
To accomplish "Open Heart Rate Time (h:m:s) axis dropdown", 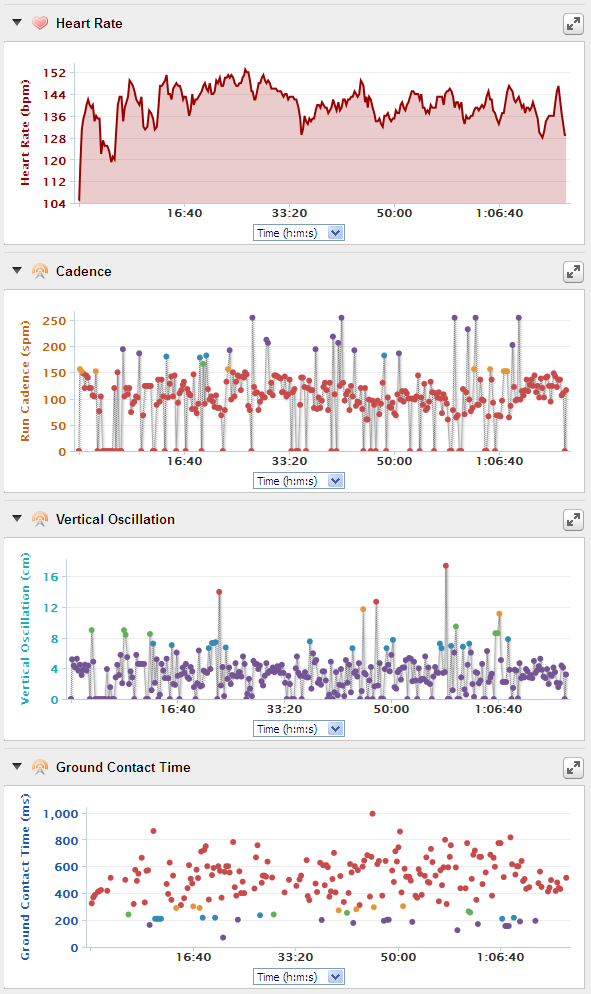I will pos(299,233).
